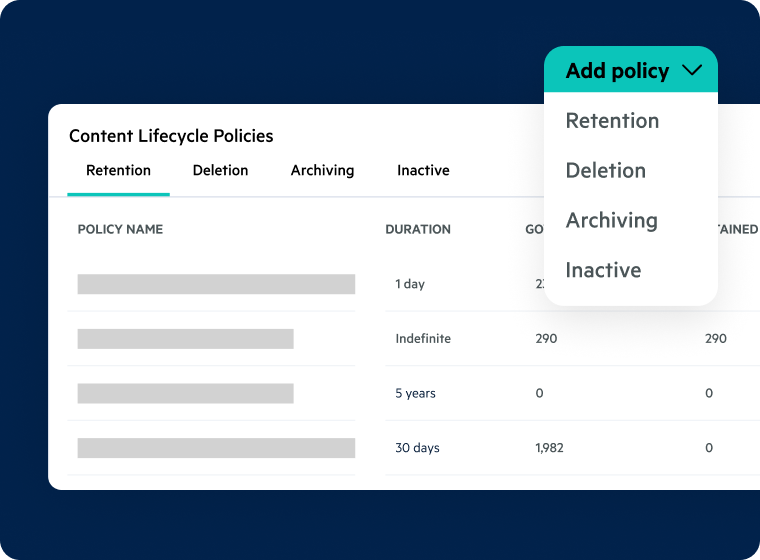Show the Inactive policies tab
The height and width of the screenshot is (560, 760).
[x=423, y=171]
